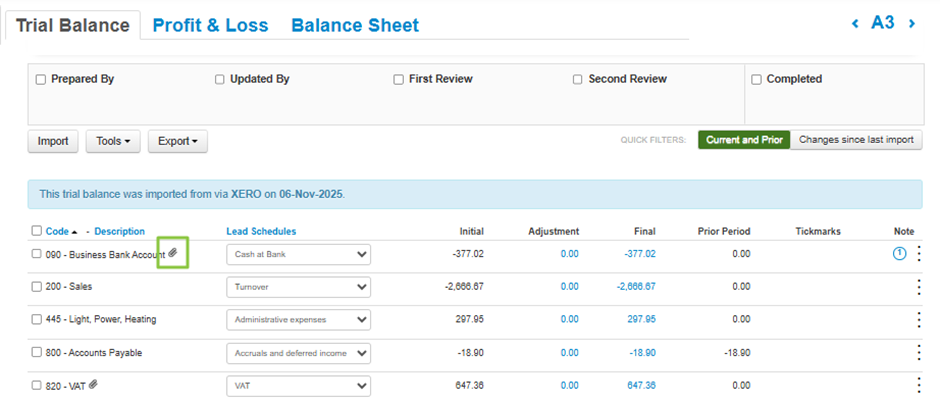
Task: Open three-dot menu for Light, Power, Heating row
Action: click(x=918, y=320)
